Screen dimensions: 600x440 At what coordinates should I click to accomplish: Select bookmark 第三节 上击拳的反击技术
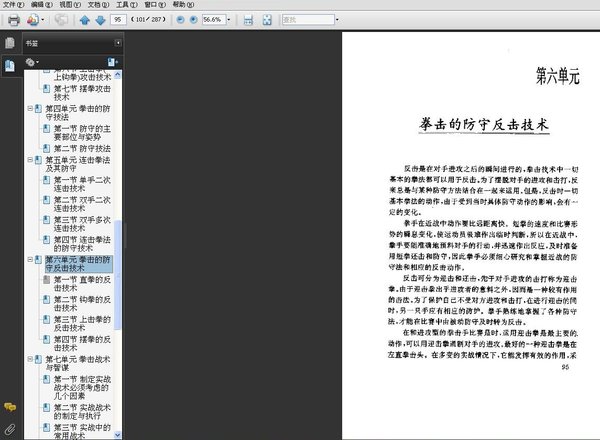tap(82, 323)
